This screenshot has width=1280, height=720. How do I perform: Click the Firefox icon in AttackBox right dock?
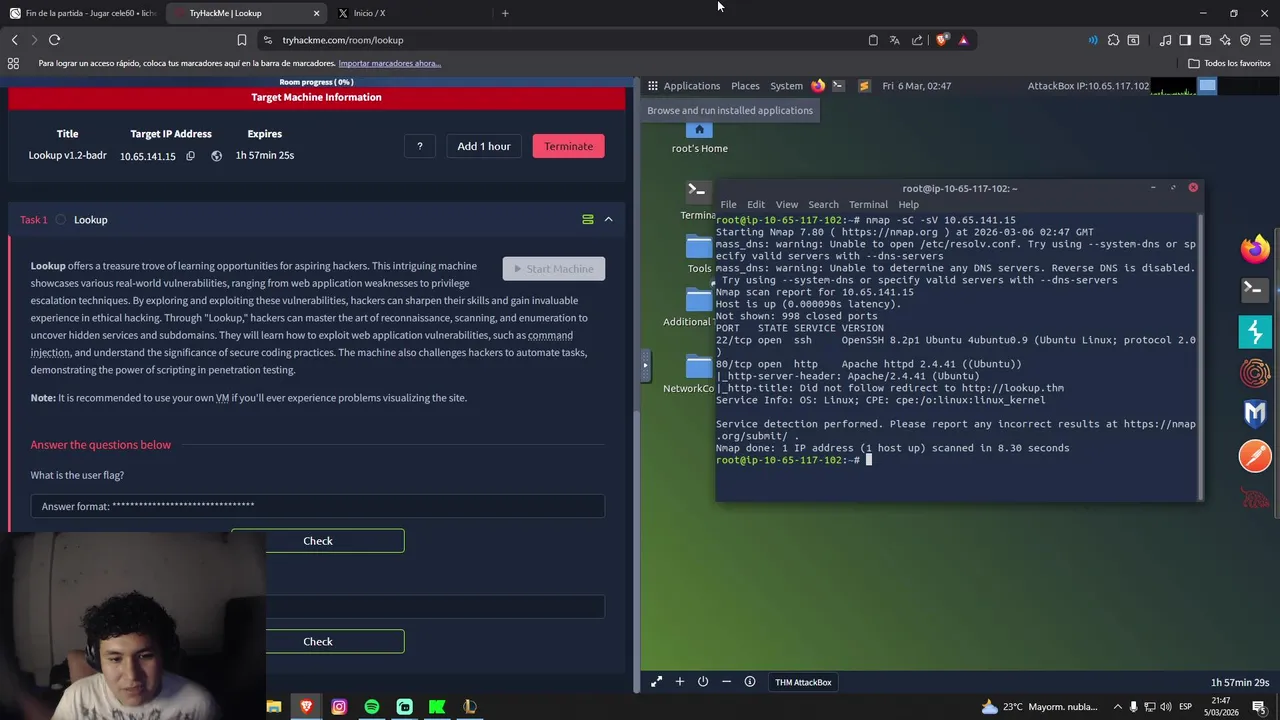(1255, 248)
